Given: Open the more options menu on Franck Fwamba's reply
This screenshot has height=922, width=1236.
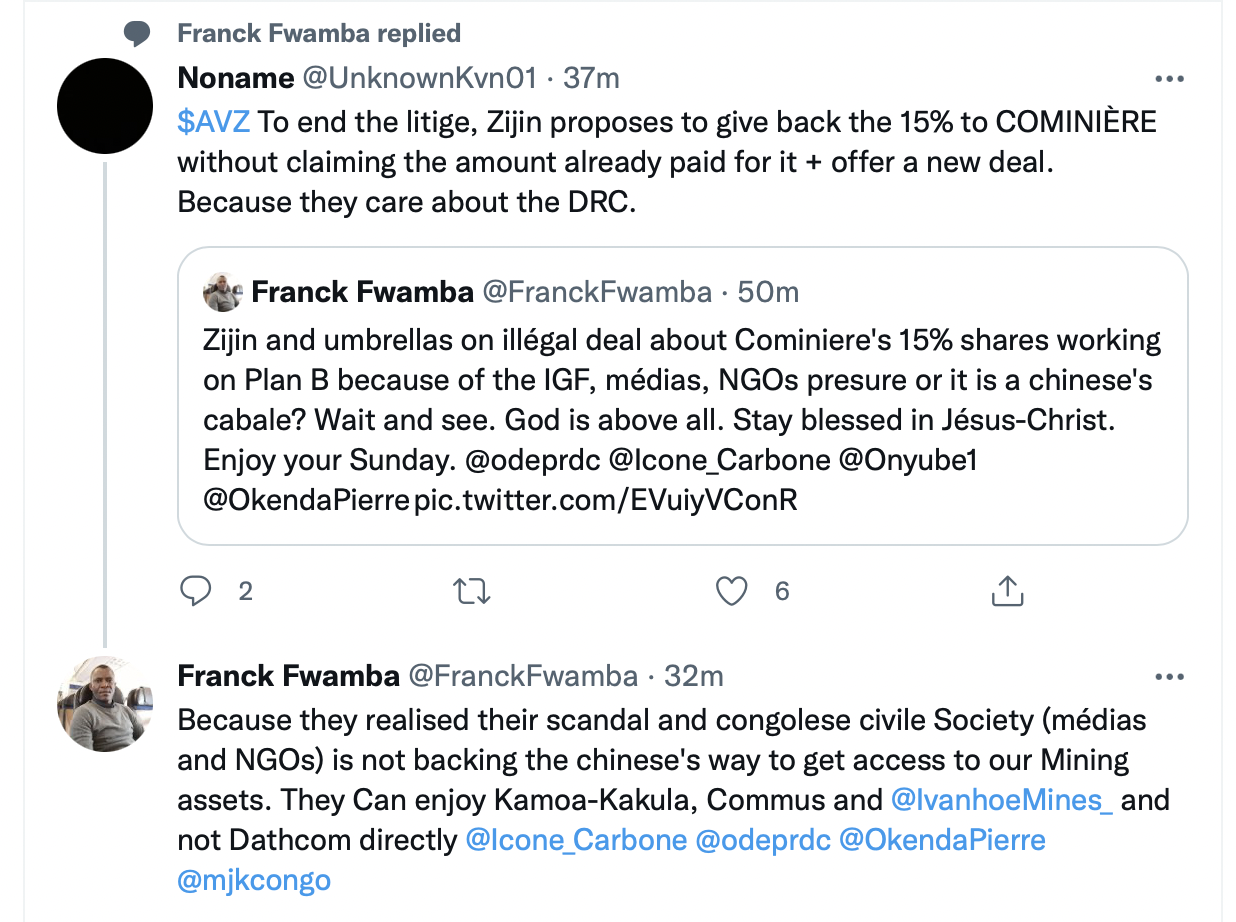Looking at the screenshot, I should point(1169,677).
